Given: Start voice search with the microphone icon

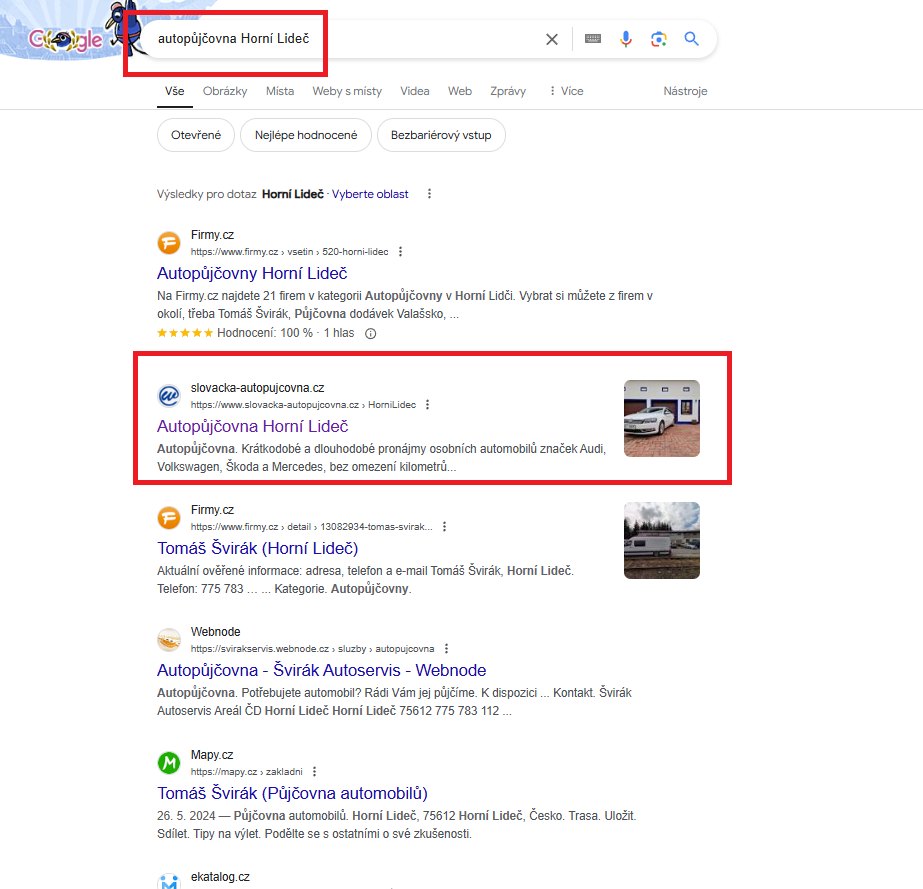Looking at the screenshot, I should 626,39.
